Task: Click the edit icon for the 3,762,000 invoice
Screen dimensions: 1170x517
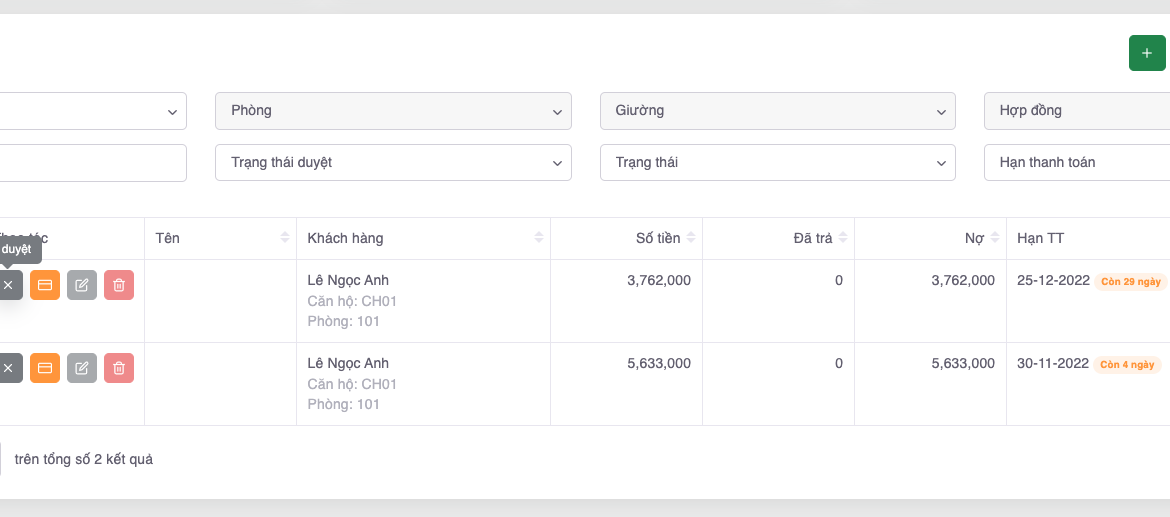Action: pos(82,285)
